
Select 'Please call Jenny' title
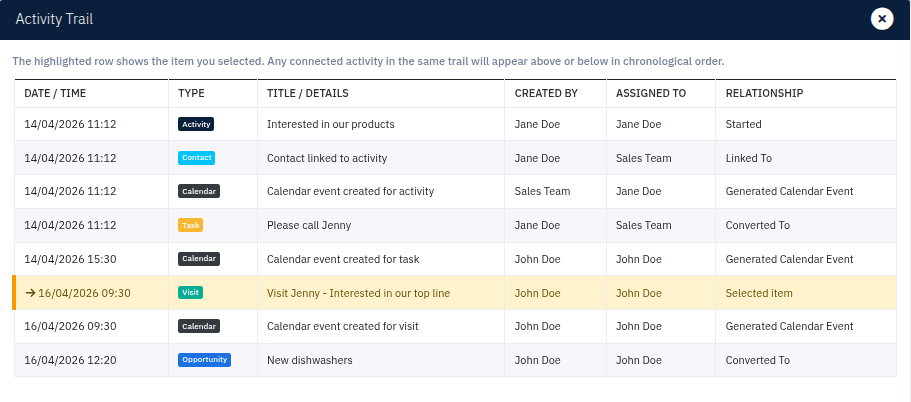(309, 225)
